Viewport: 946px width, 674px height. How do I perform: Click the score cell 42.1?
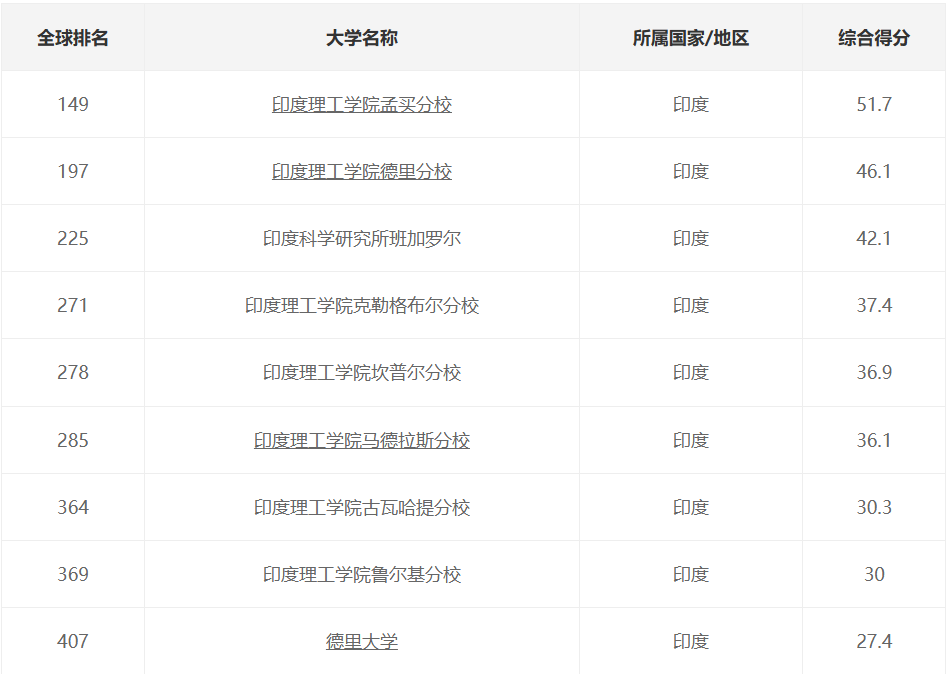[x=874, y=238]
